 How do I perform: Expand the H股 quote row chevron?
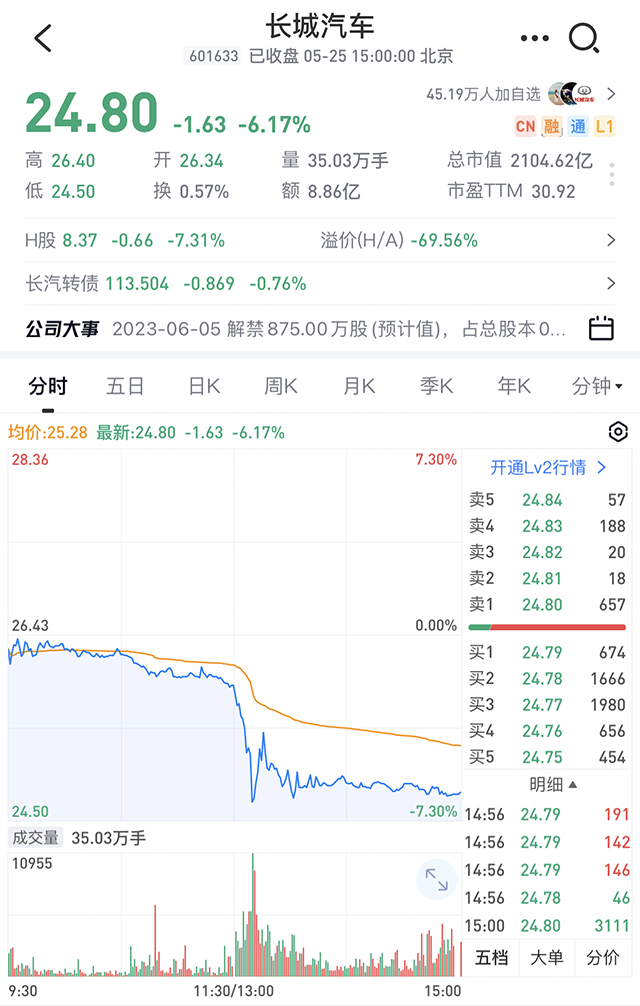pos(611,240)
